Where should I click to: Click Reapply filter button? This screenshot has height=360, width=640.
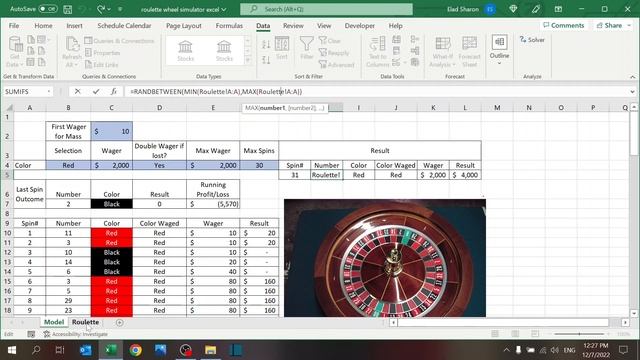(334, 53)
